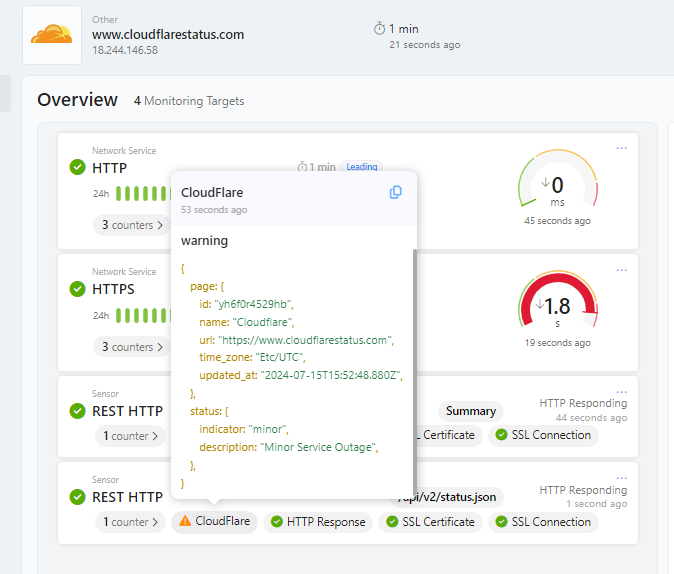This screenshot has height=574, width=674.
Task: Select the bottom SSL Certificate chip
Action: coord(431,522)
